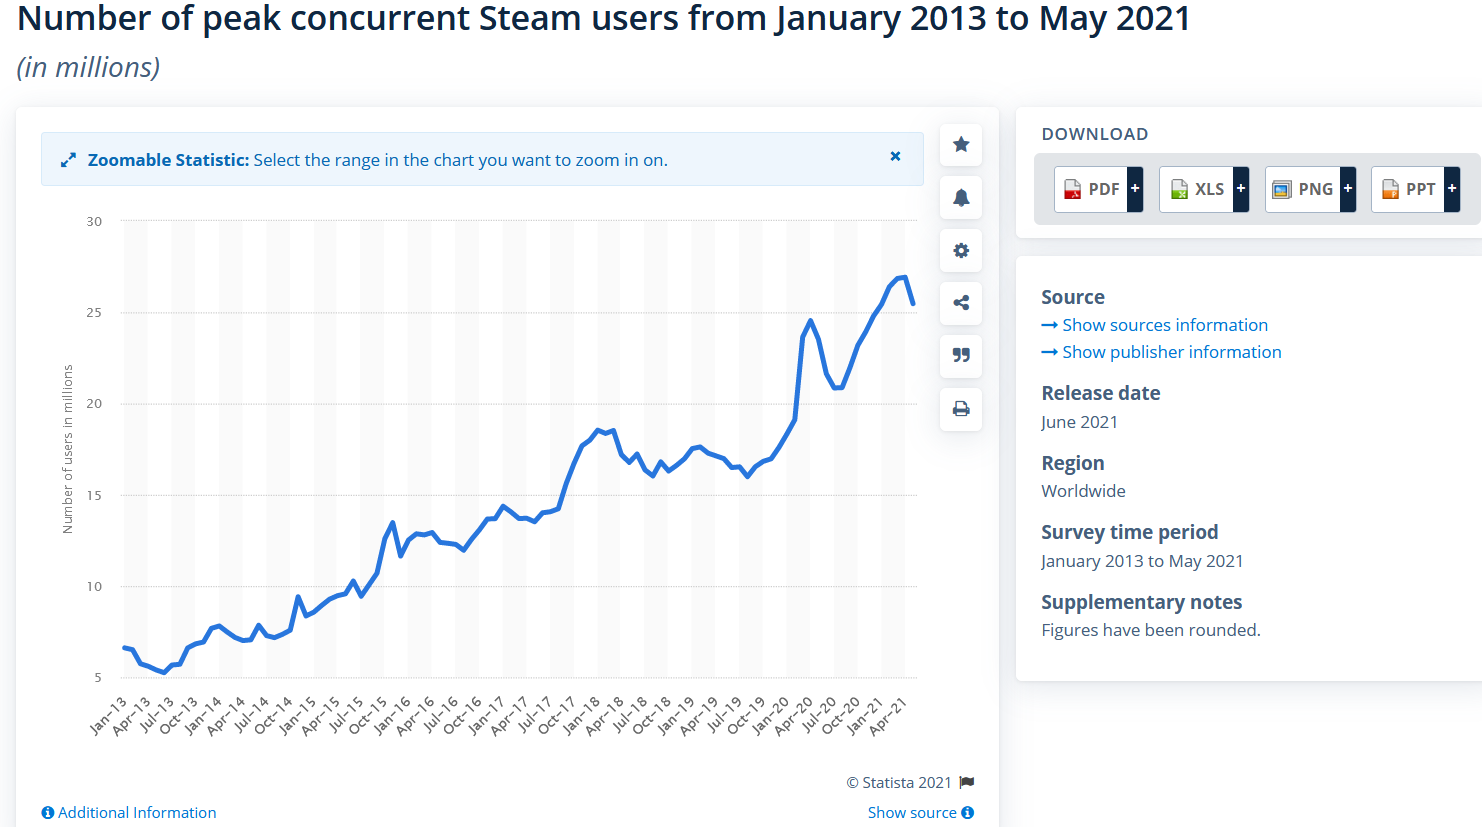This screenshot has width=1482, height=827.
Task: Click the flag icon beside Statista 2021
Action: 967,782
